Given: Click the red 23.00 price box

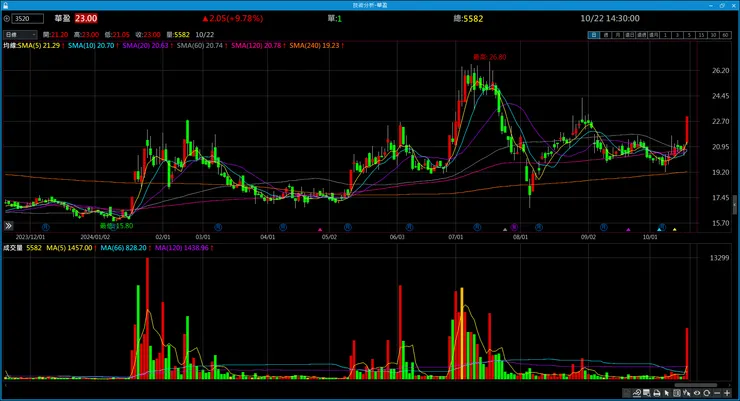Looking at the screenshot, I should click(86, 18).
